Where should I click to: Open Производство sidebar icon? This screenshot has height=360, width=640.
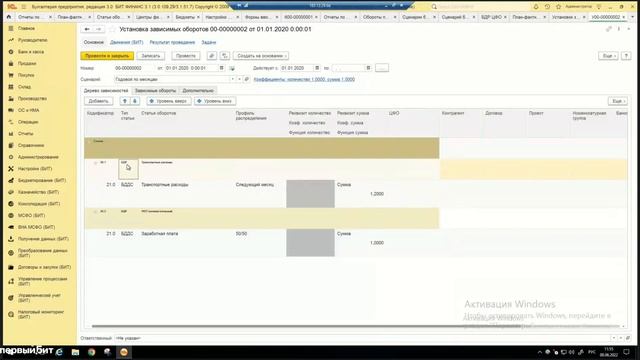point(11,99)
